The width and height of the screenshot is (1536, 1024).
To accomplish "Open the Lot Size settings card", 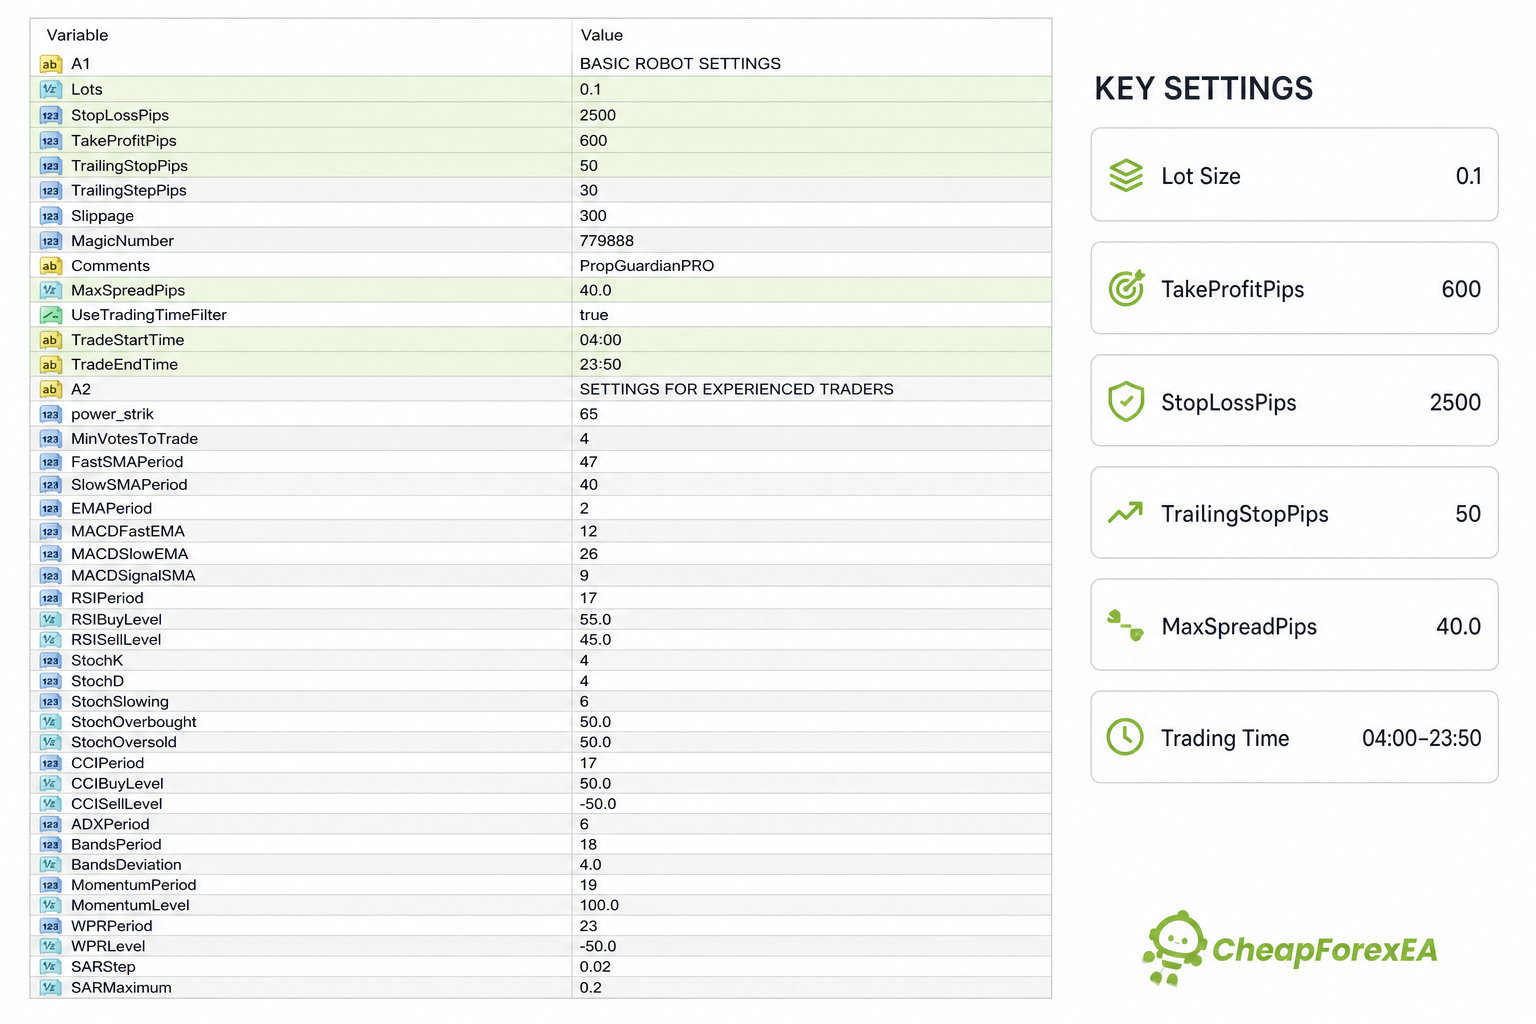I will click(x=1294, y=175).
